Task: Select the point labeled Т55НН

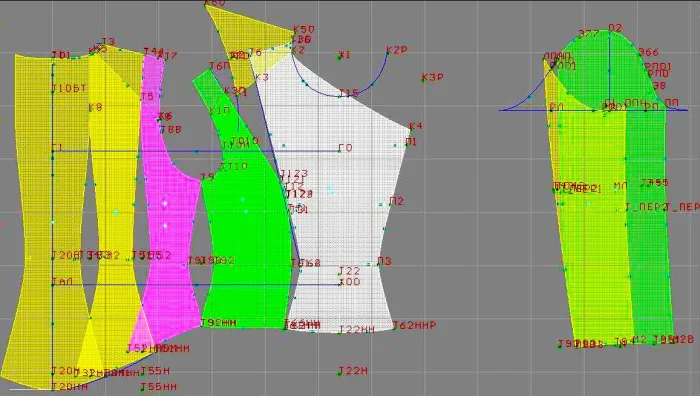Action: (x=159, y=387)
